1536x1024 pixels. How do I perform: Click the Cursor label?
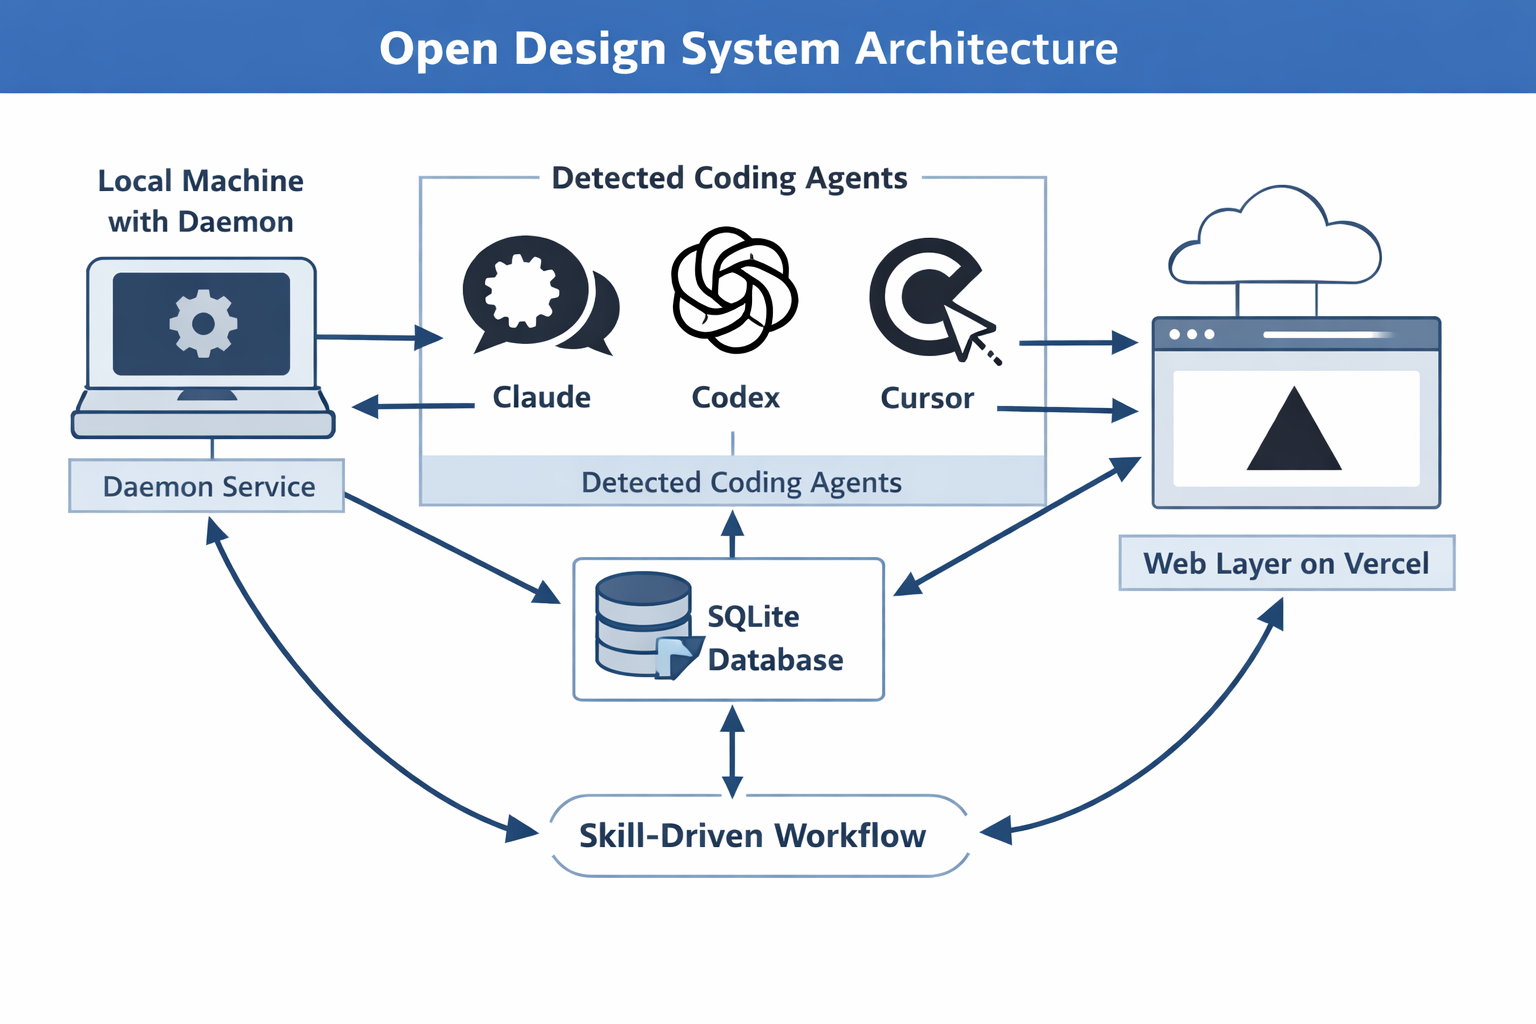tap(927, 398)
